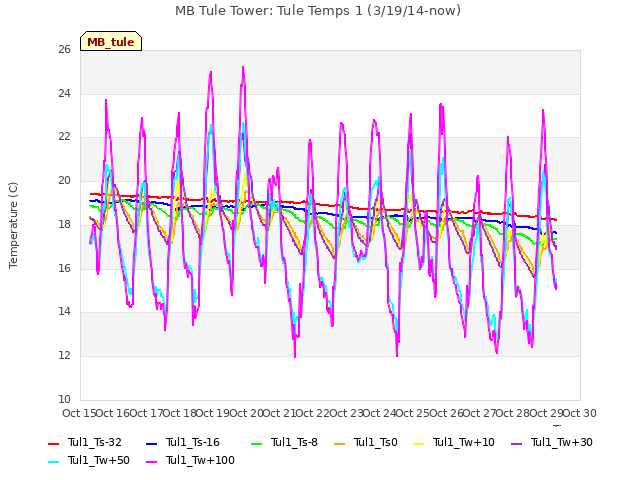
Task: Select the Tul1_Ts0 legend label
Action: click(376, 442)
